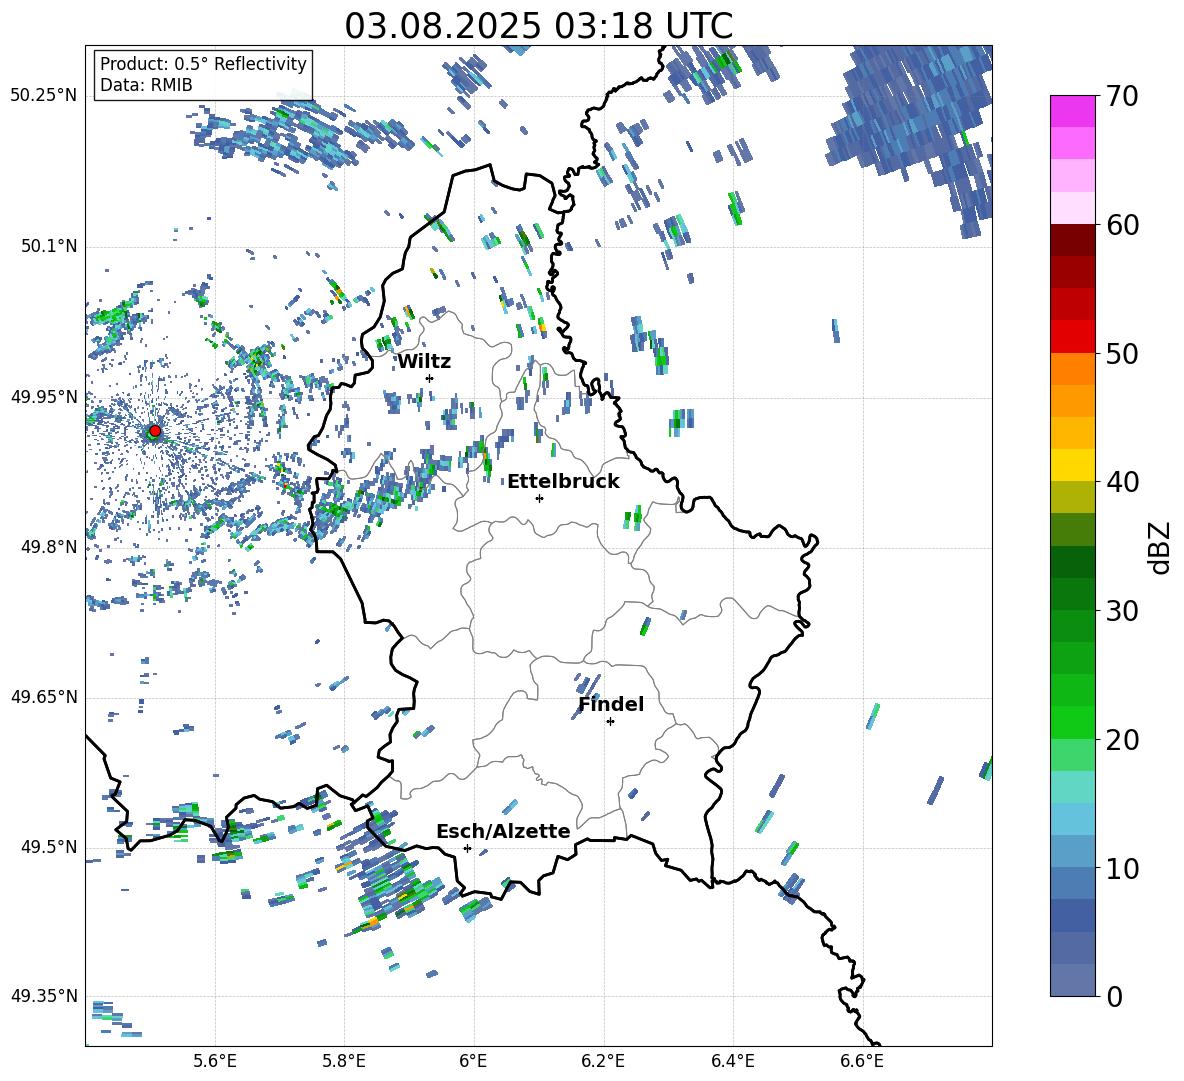Image resolution: width=1184 pixels, height=1081 pixels.
Task: Click the red radar site marker
Action: point(155,431)
